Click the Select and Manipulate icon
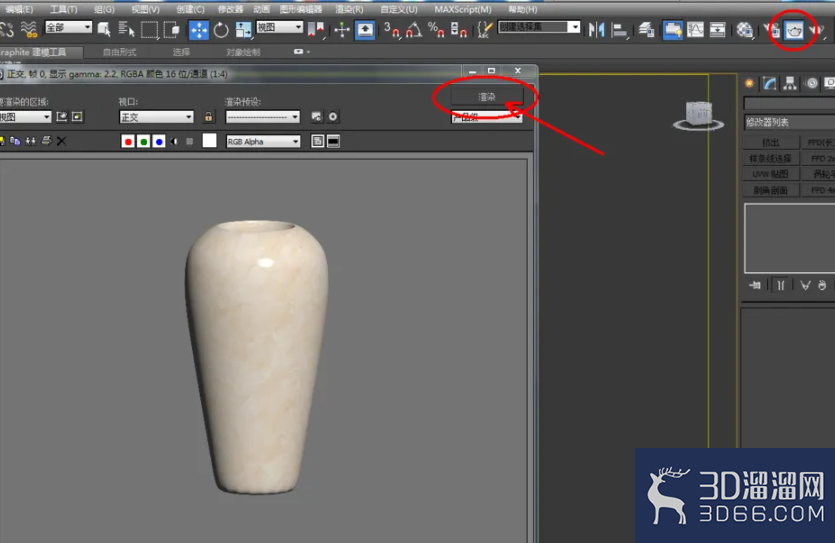 click(341, 30)
